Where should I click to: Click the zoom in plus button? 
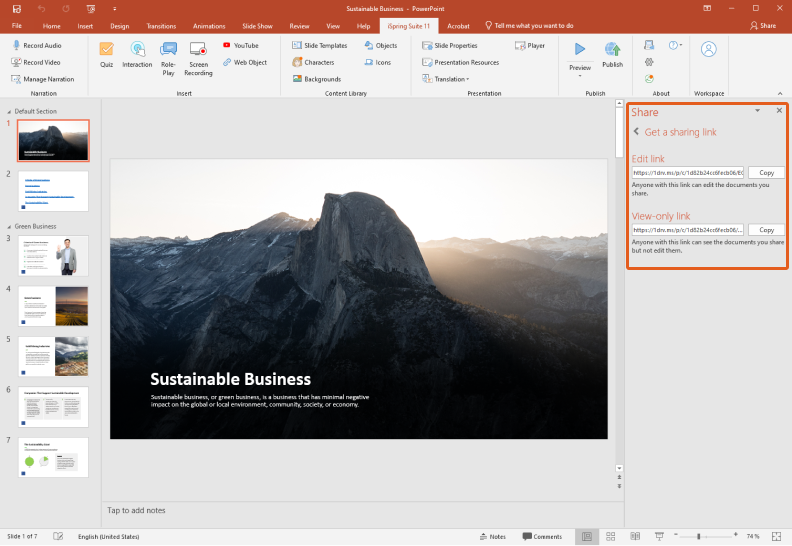(735, 534)
